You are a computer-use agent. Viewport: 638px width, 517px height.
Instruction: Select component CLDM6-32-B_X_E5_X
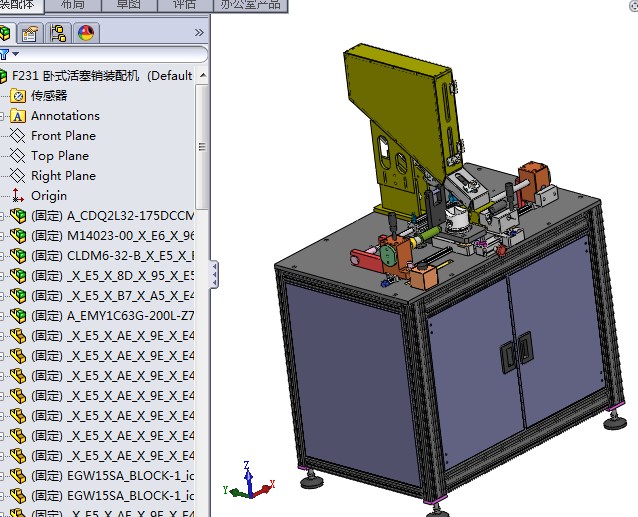(112, 255)
